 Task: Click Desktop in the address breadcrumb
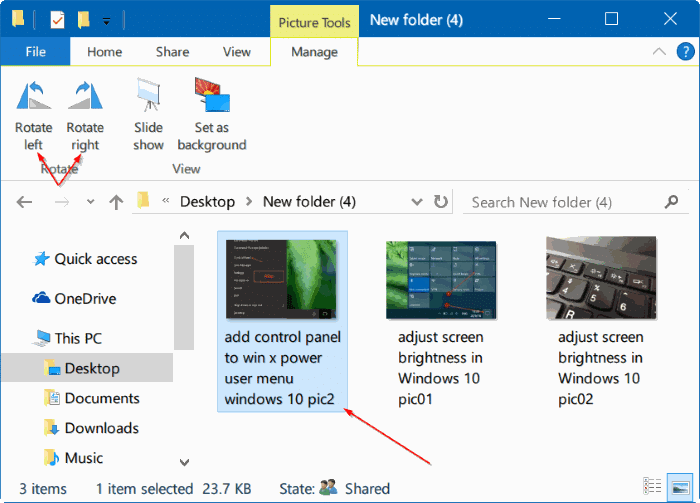pyautogui.click(x=208, y=202)
